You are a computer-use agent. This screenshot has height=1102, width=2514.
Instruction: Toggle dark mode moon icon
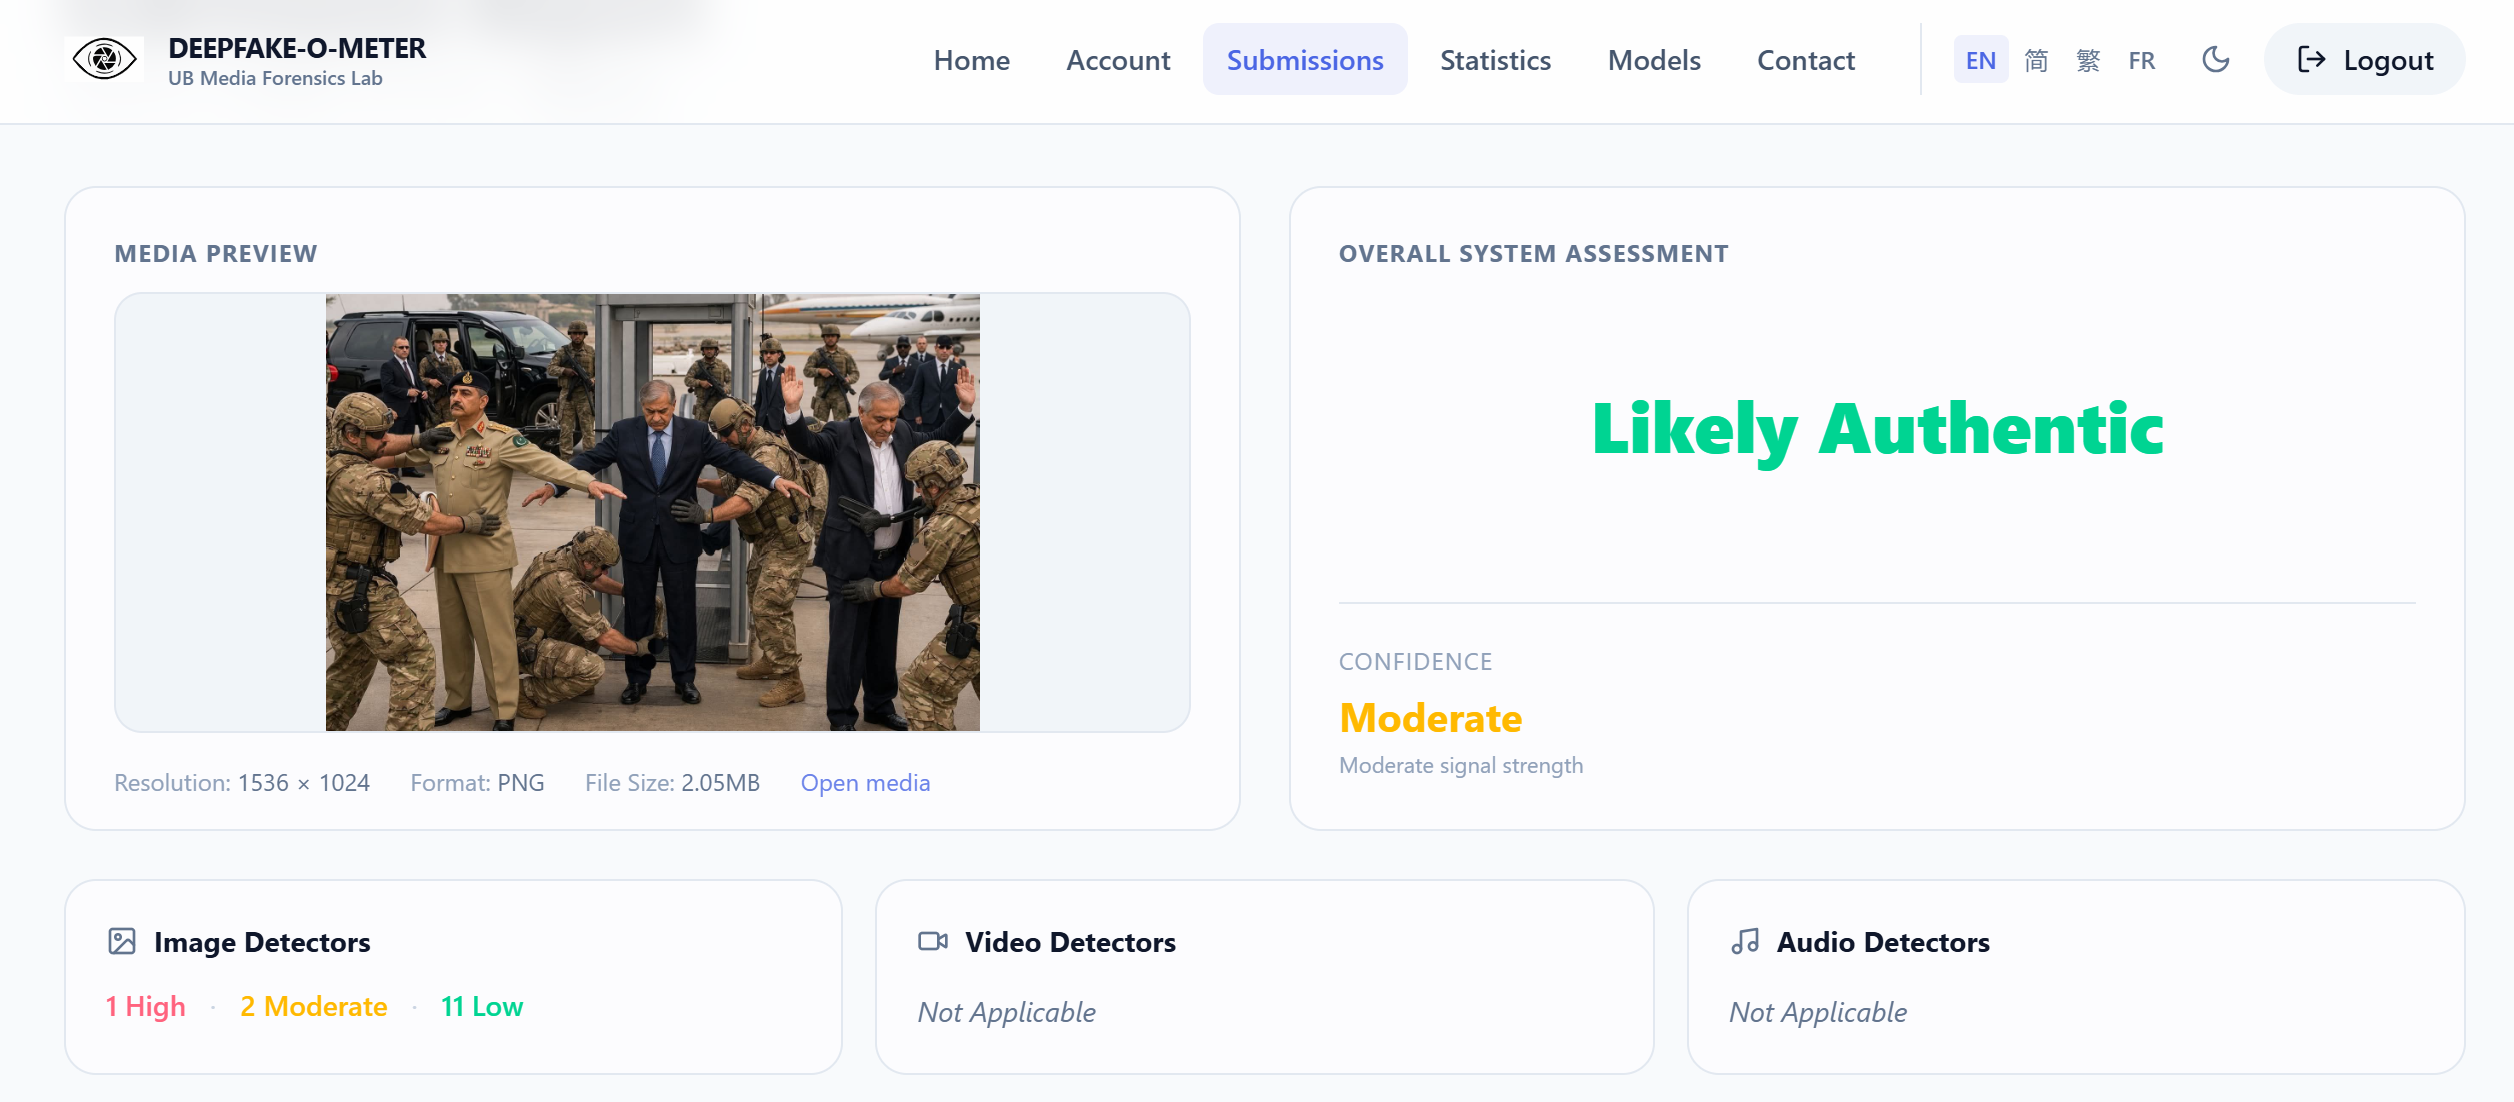point(2215,60)
